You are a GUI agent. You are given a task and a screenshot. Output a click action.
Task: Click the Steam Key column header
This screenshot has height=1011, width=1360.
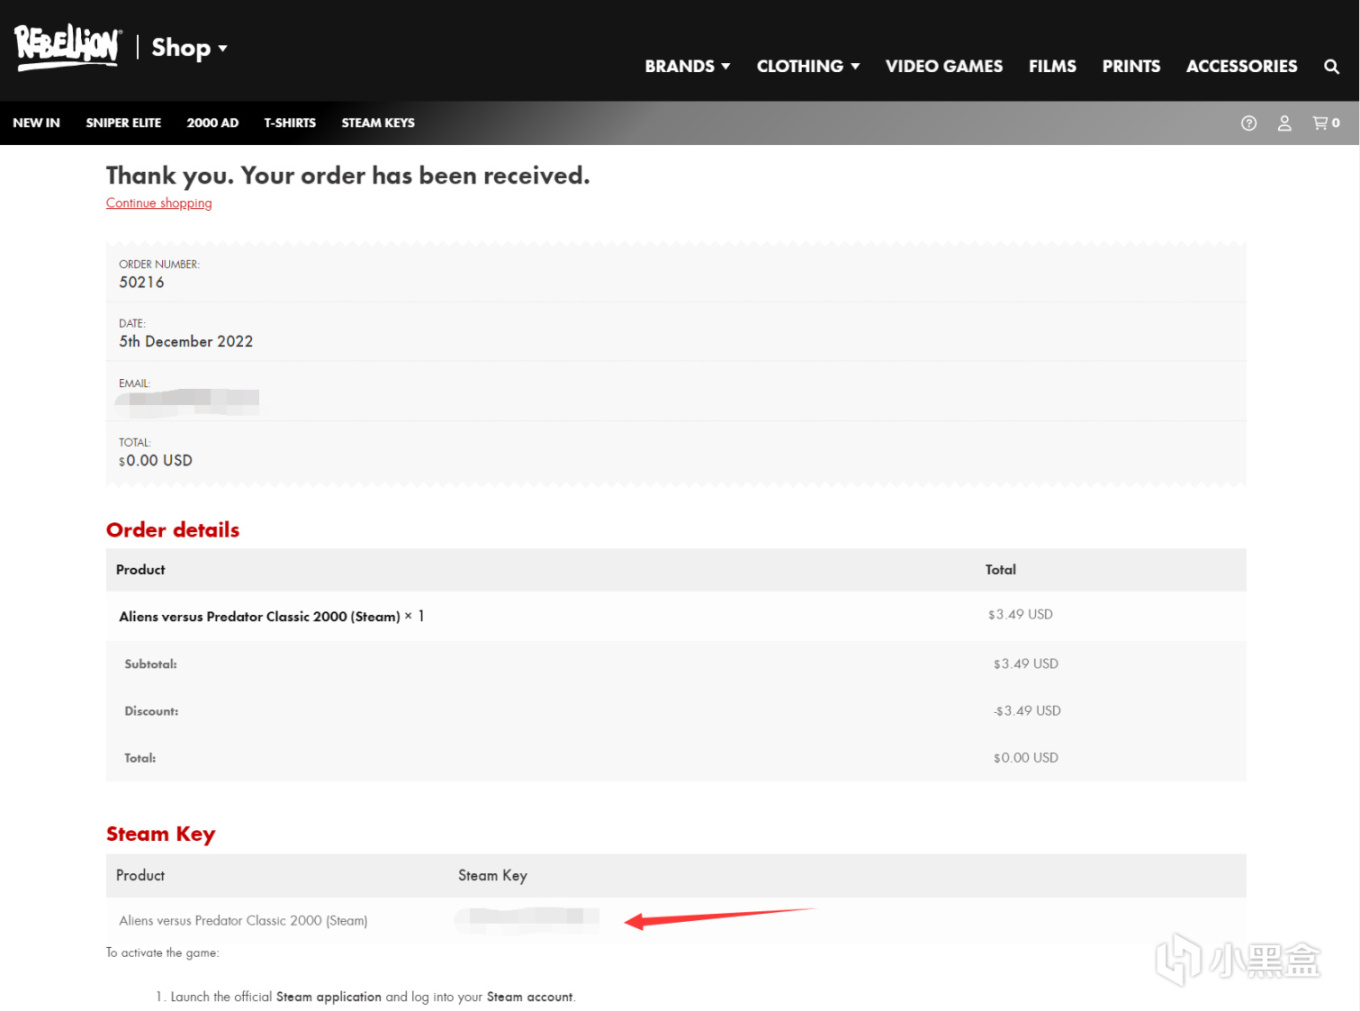[x=493, y=875]
